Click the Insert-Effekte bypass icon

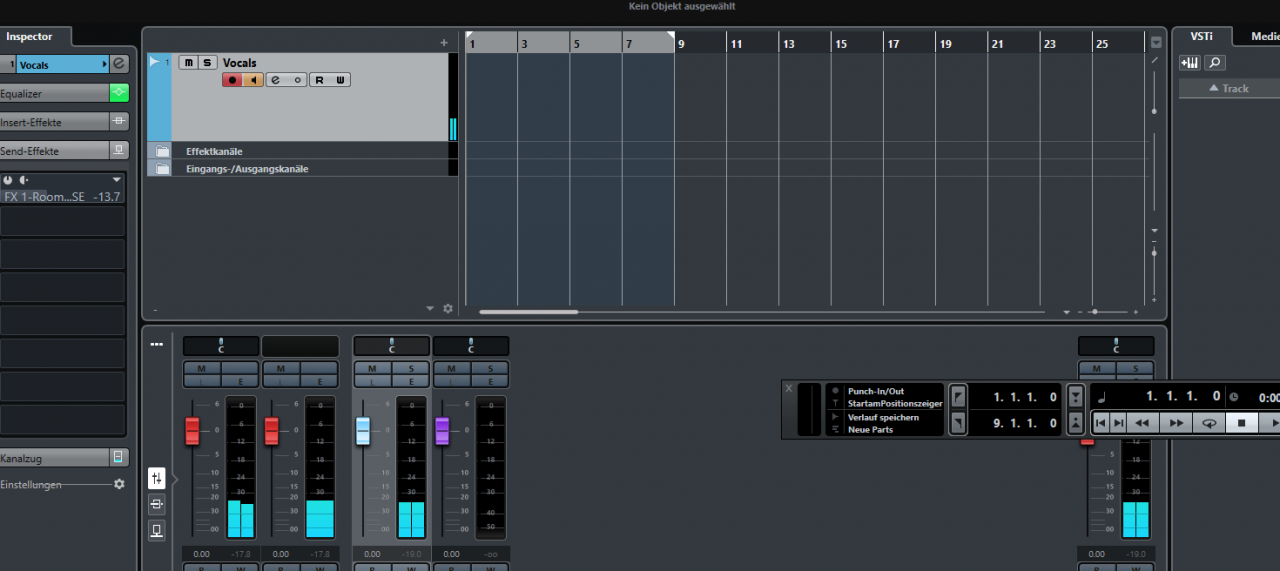(119, 122)
